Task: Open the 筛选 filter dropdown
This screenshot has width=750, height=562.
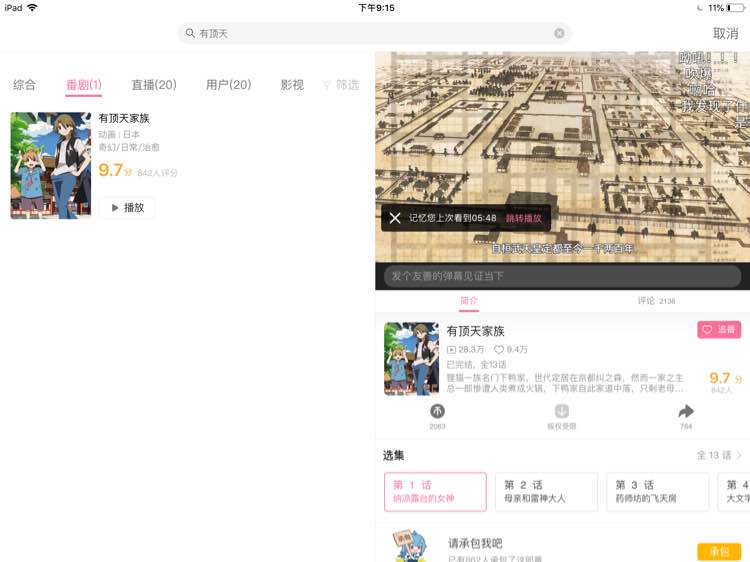Action: pyautogui.click(x=342, y=85)
